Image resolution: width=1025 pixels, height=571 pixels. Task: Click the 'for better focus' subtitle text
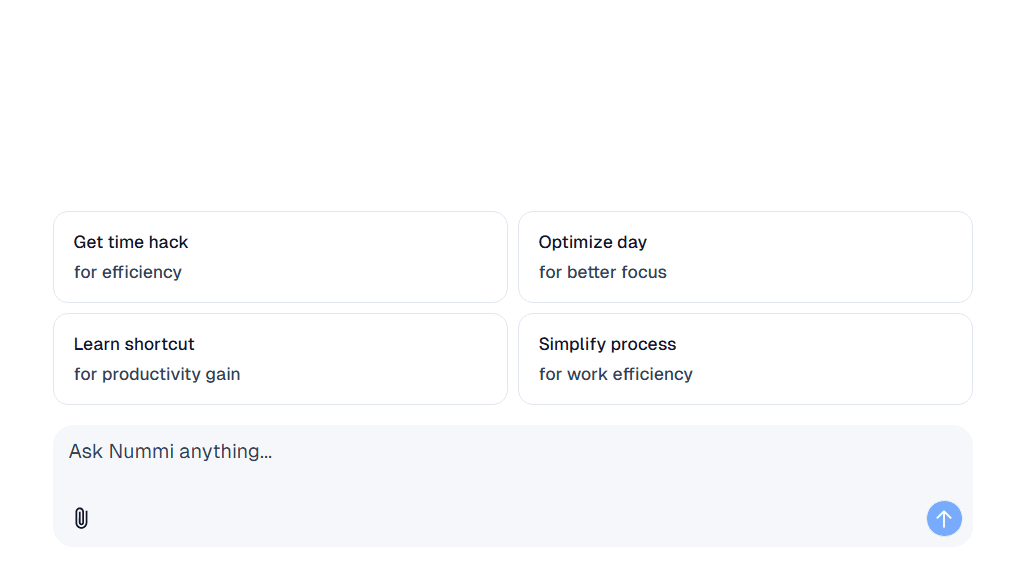(x=603, y=272)
